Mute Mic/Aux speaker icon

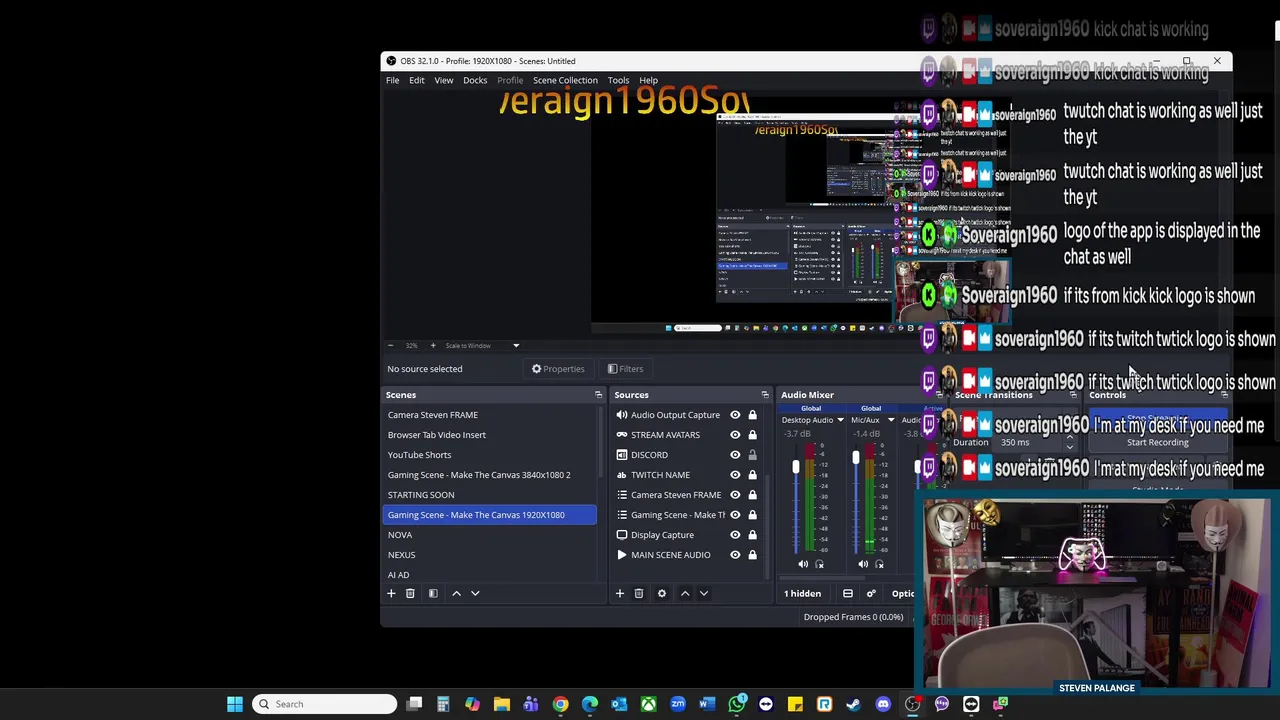[x=863, y=564]
